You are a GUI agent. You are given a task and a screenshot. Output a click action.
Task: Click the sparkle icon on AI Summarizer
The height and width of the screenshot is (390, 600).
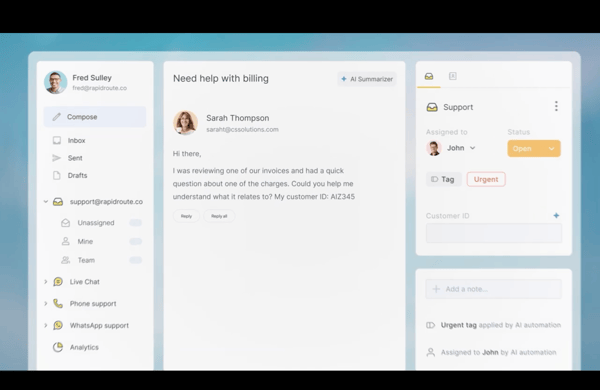344,79
